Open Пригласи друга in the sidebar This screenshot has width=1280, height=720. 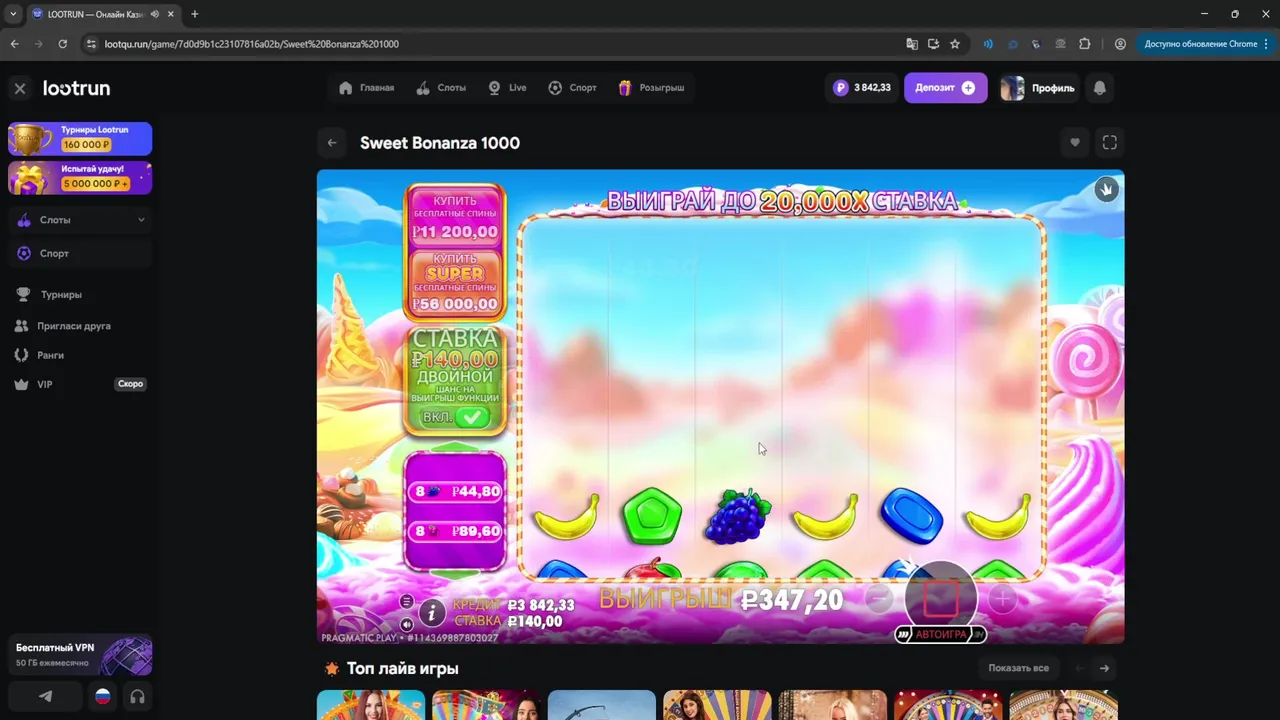pyautogui.click(x=73, y=326)
